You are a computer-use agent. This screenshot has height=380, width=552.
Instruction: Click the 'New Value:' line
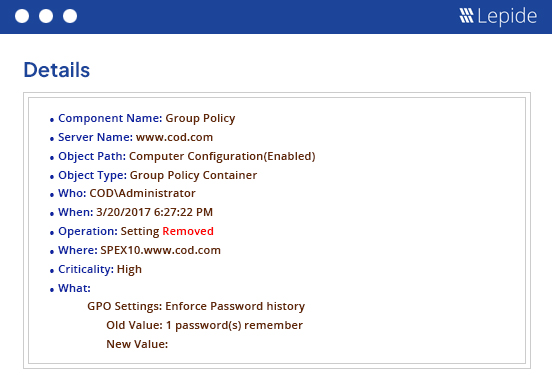[137, 344]
